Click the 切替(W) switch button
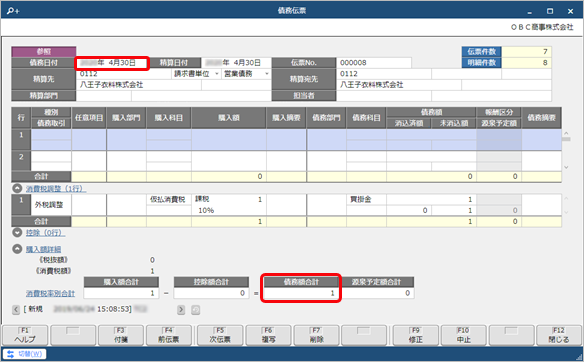Viewport: 584px width, 362px height. pos(25,354)
